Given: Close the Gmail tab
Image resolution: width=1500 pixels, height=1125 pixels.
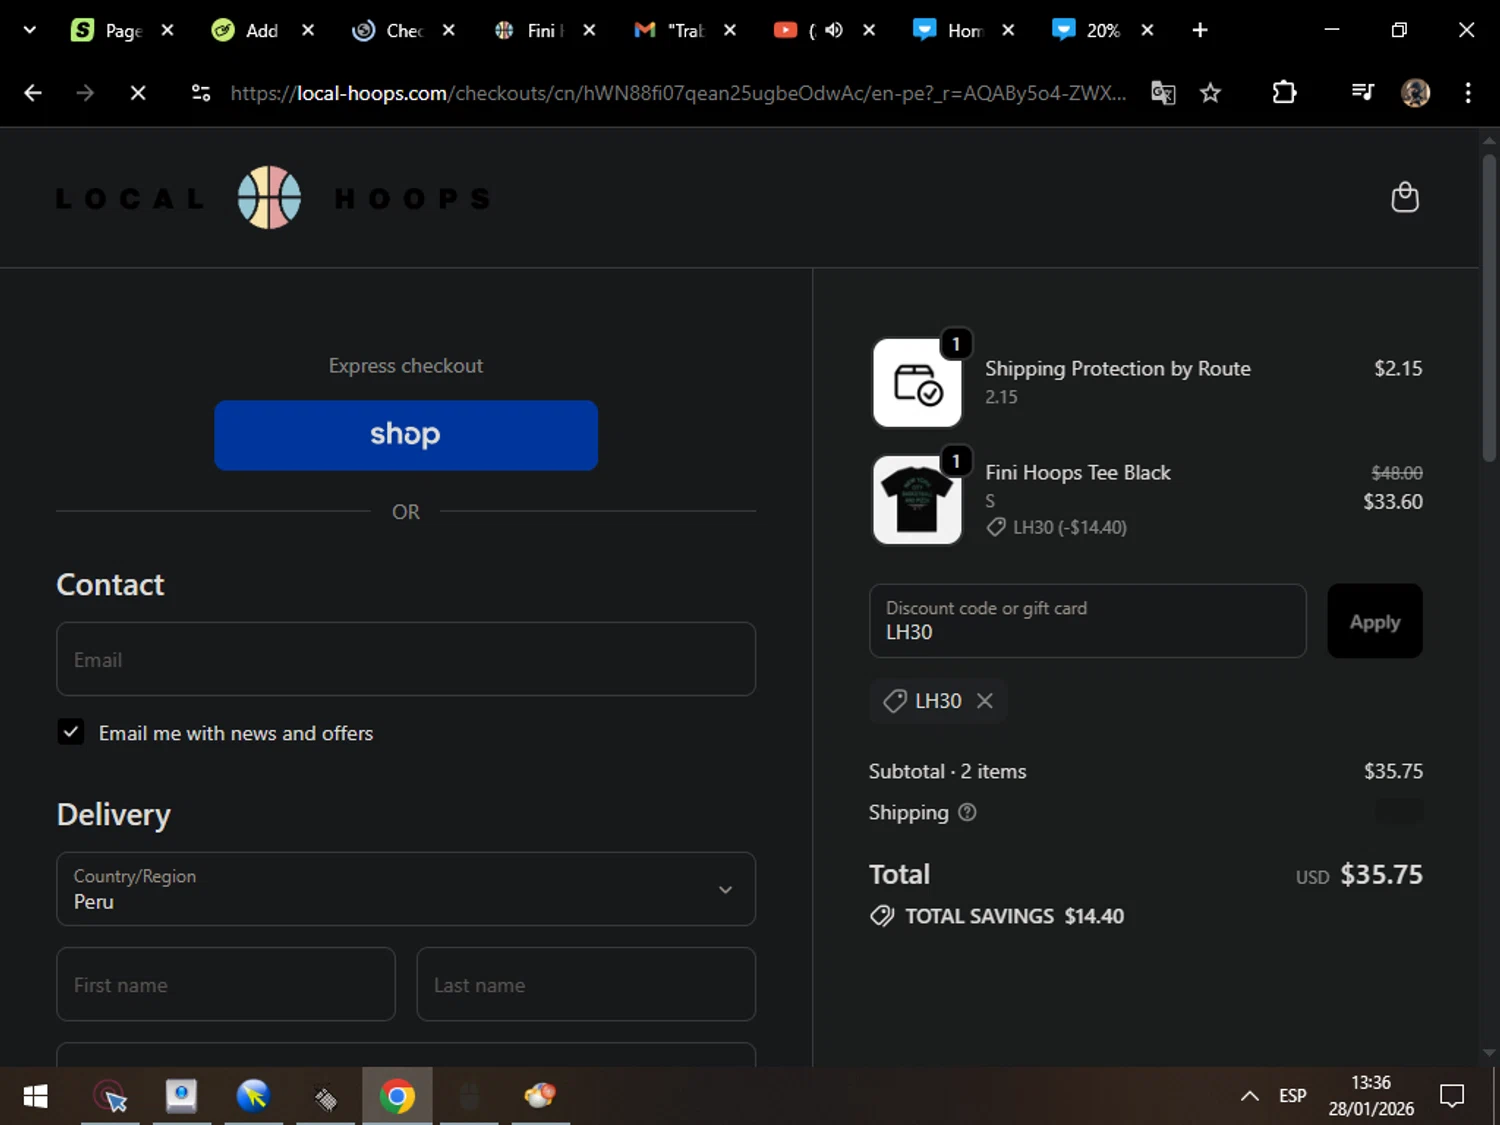Looking at the screenshot, I should point(730,30).
